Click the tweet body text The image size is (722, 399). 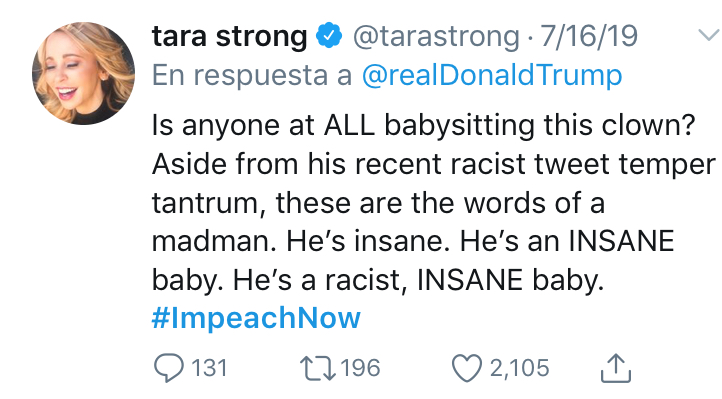pyautogui.click(x=434, y=221)
